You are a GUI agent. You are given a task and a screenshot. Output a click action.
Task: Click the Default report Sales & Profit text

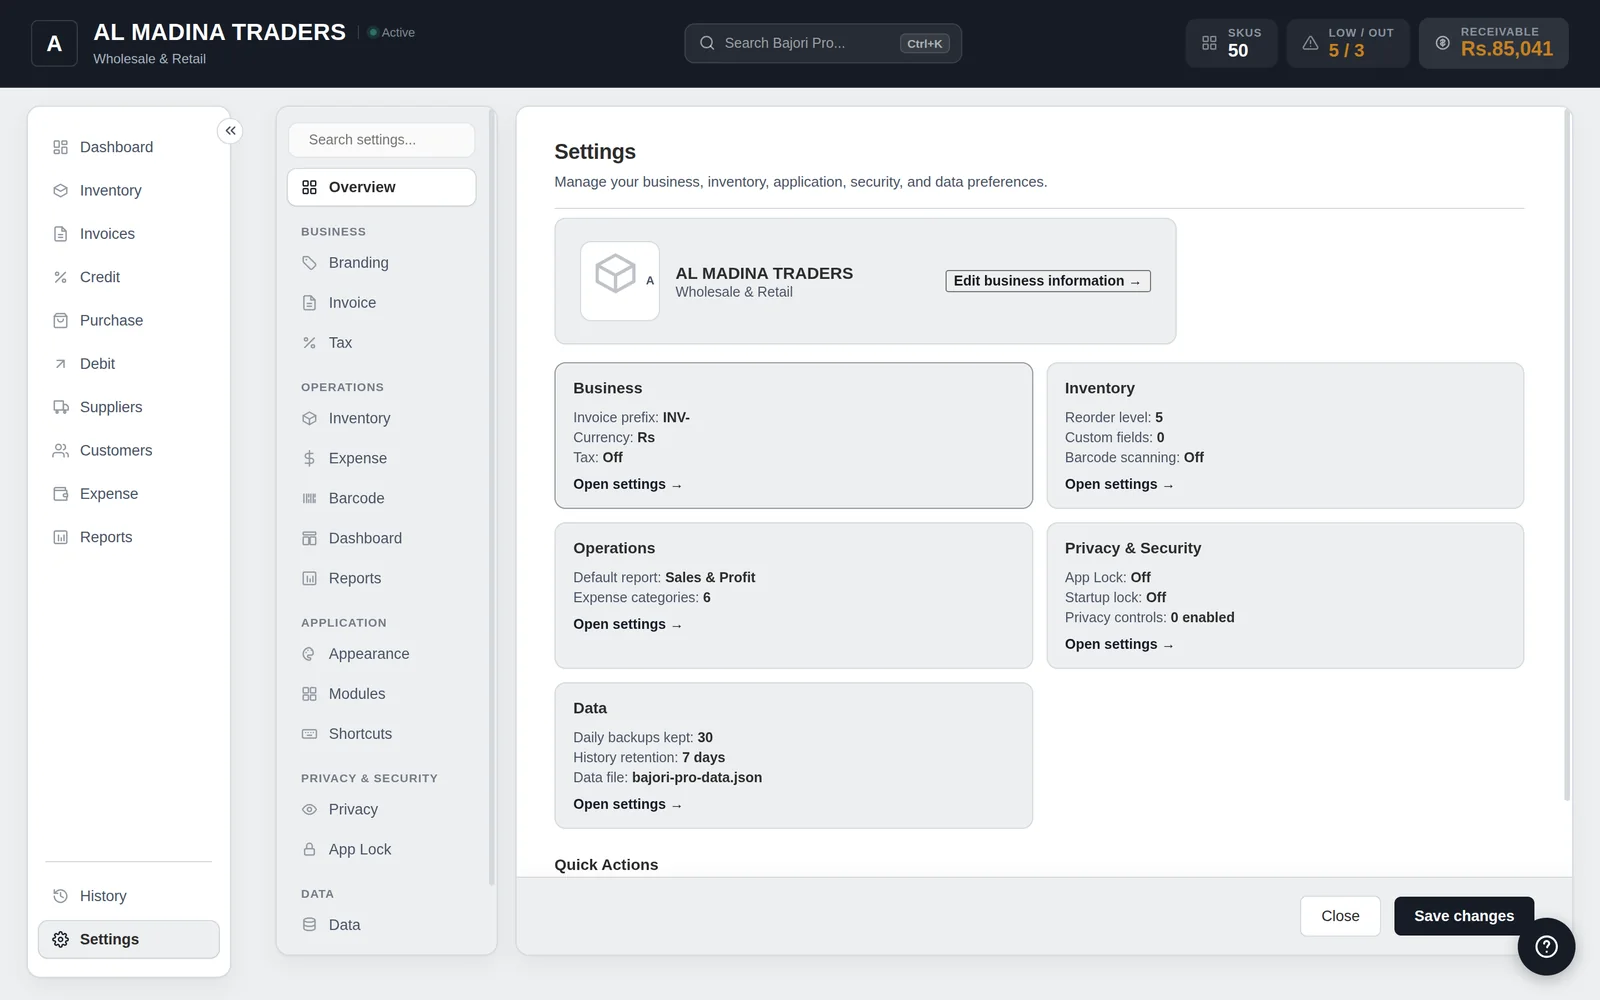pyautogui.click(x=664, y=577)
